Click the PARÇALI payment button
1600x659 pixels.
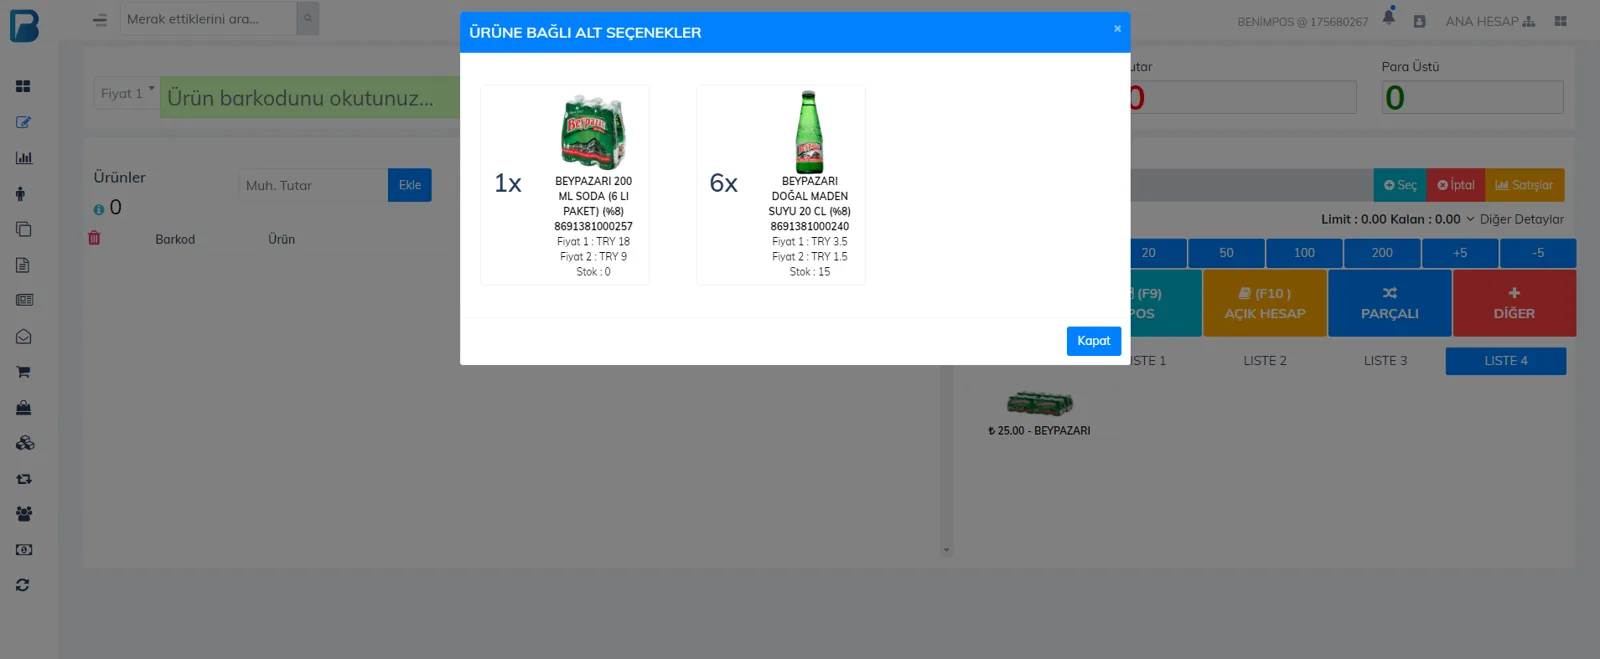(1390, 303)
